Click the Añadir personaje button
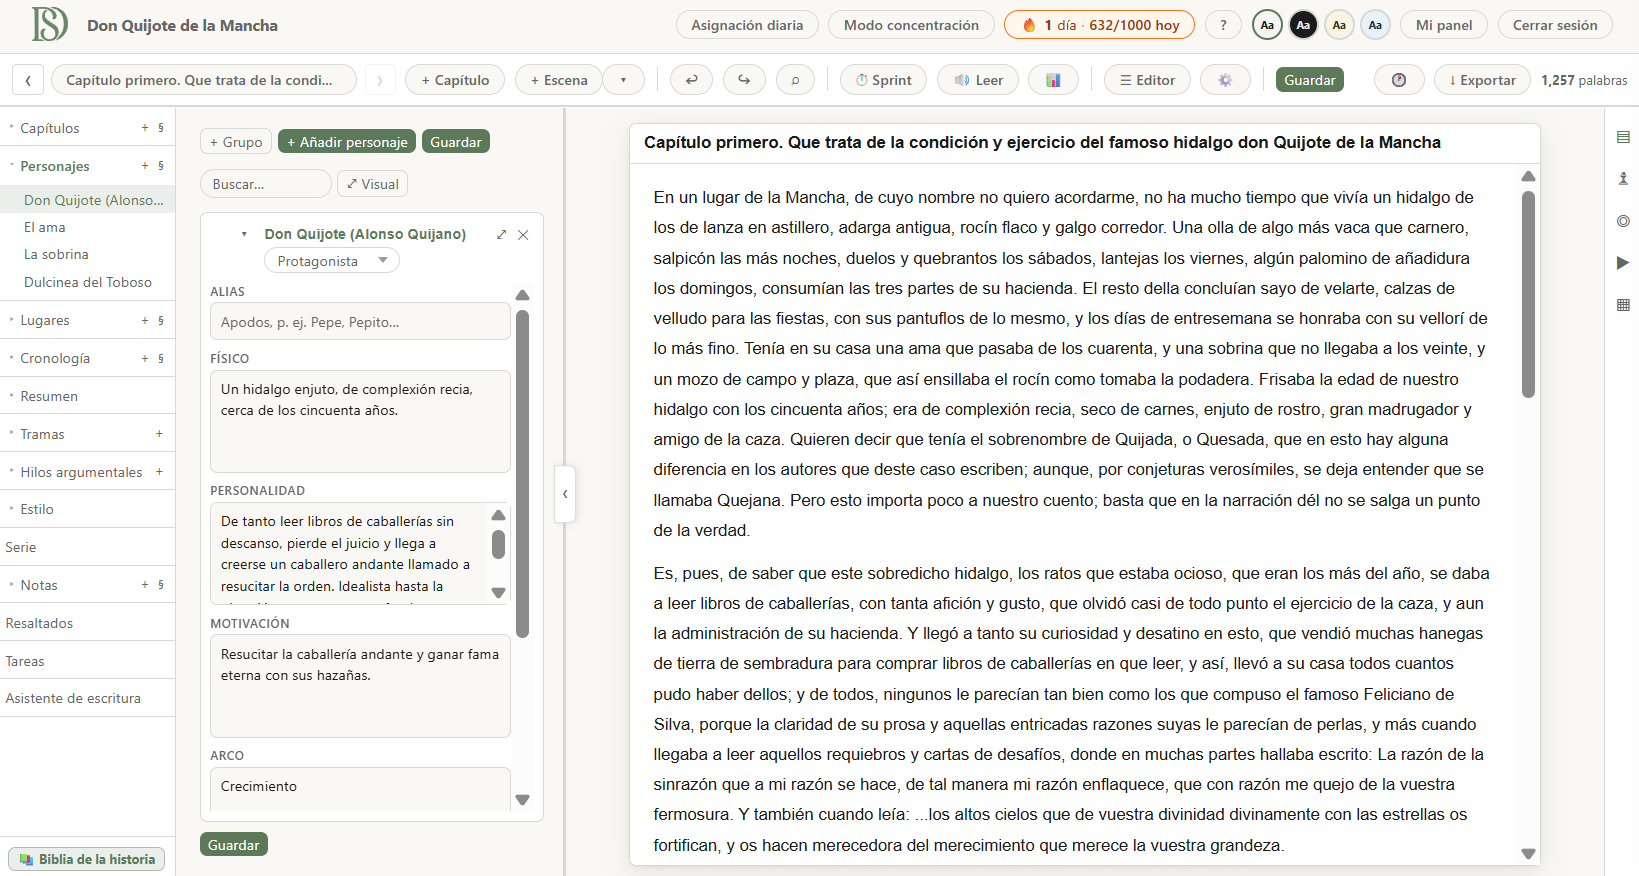1639x876 pixels. 347,142
